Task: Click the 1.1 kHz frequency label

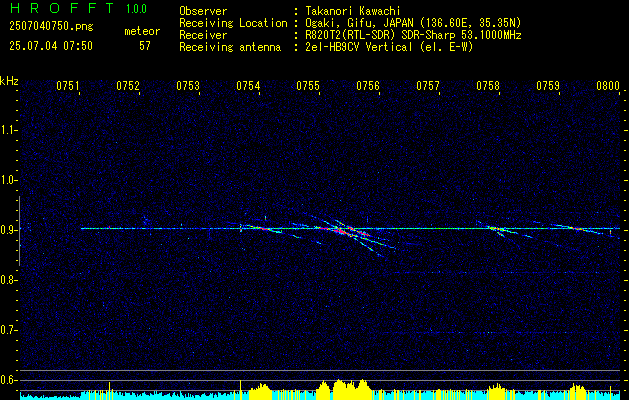Action: tap(8, 130)
